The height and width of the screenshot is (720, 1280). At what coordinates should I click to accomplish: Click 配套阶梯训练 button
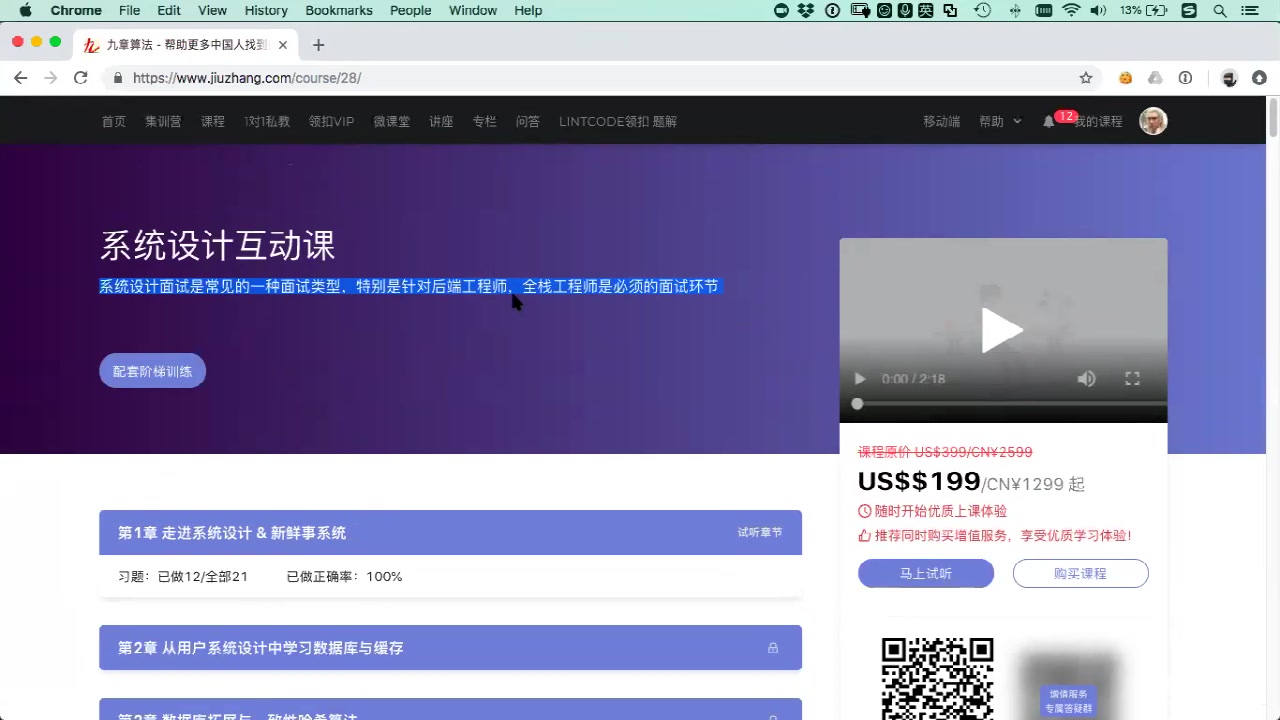pyautogui.click(x=152, y=371)
